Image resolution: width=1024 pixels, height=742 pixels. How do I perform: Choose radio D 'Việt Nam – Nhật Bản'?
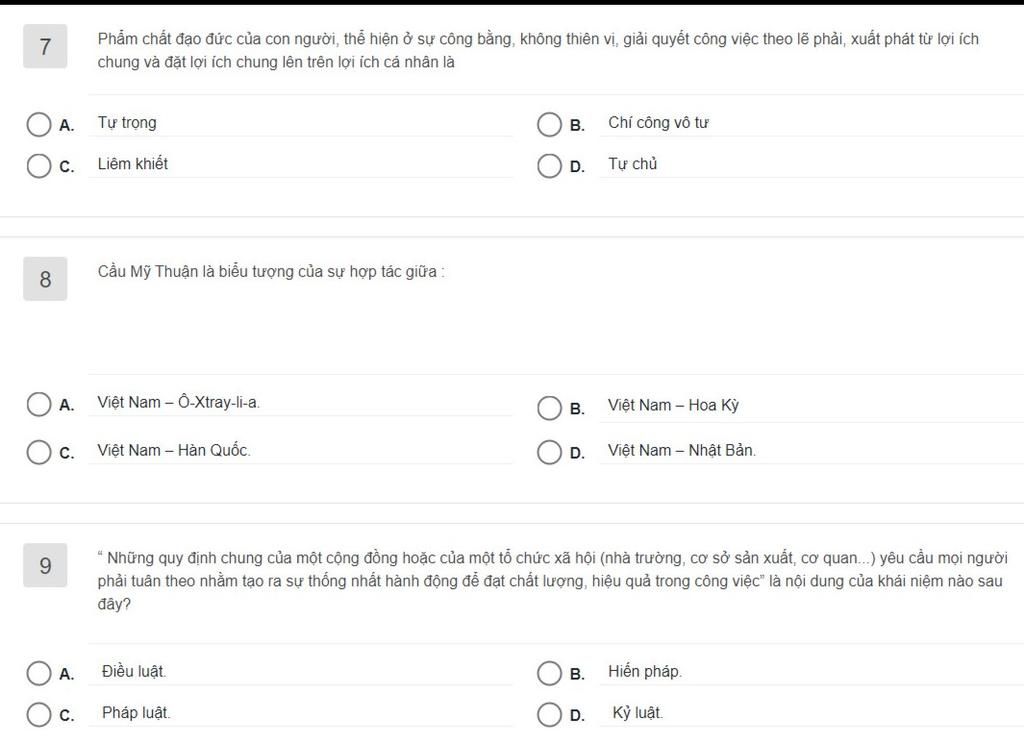(549, 452)
